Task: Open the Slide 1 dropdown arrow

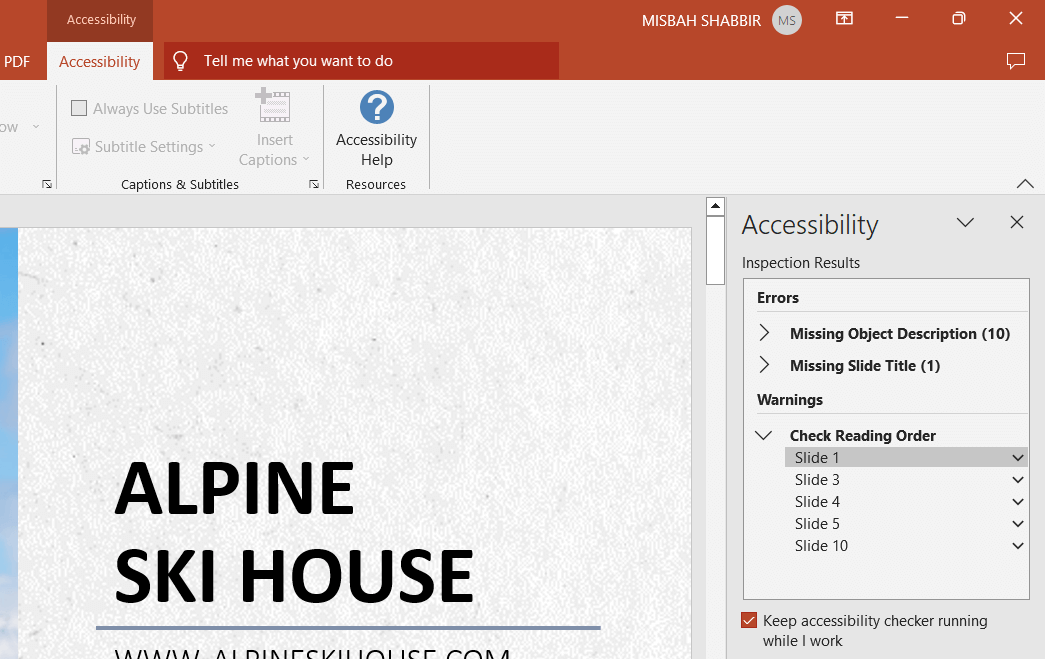Action: pos(1018,458)
